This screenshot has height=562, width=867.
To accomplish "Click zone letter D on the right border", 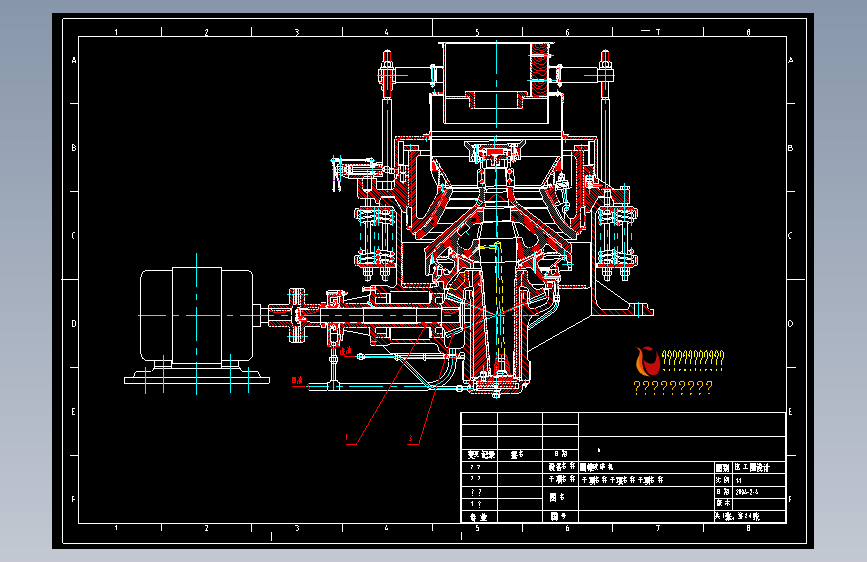I will click(790, 324).
